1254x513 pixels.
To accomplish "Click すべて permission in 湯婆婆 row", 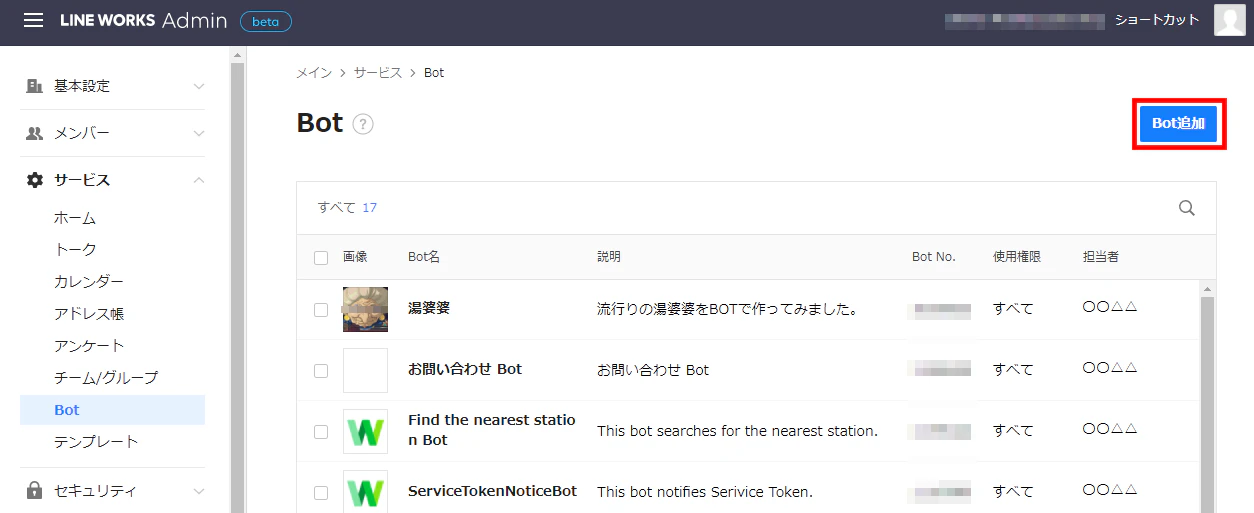I will click(1013, 309).
